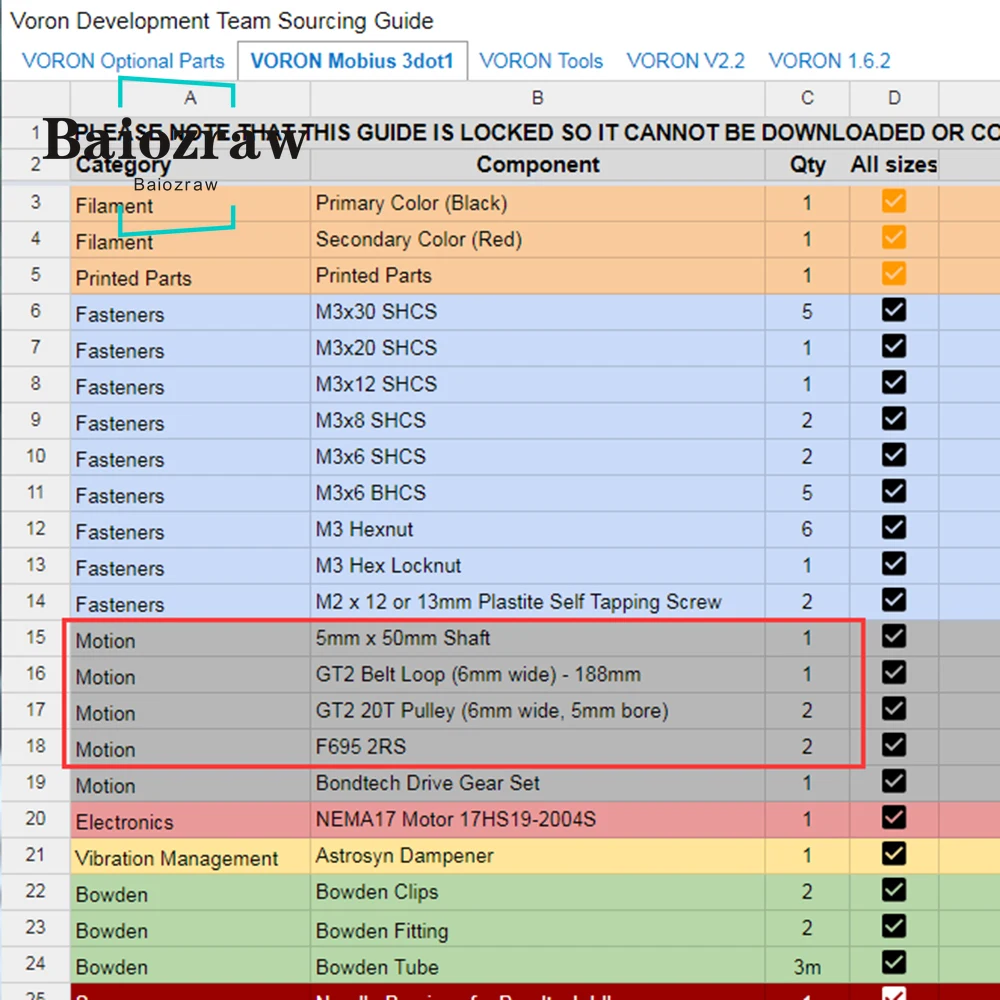Viewport: 1000px width, 1000px height.
Task: Select column A header
Action: [190, 98]
